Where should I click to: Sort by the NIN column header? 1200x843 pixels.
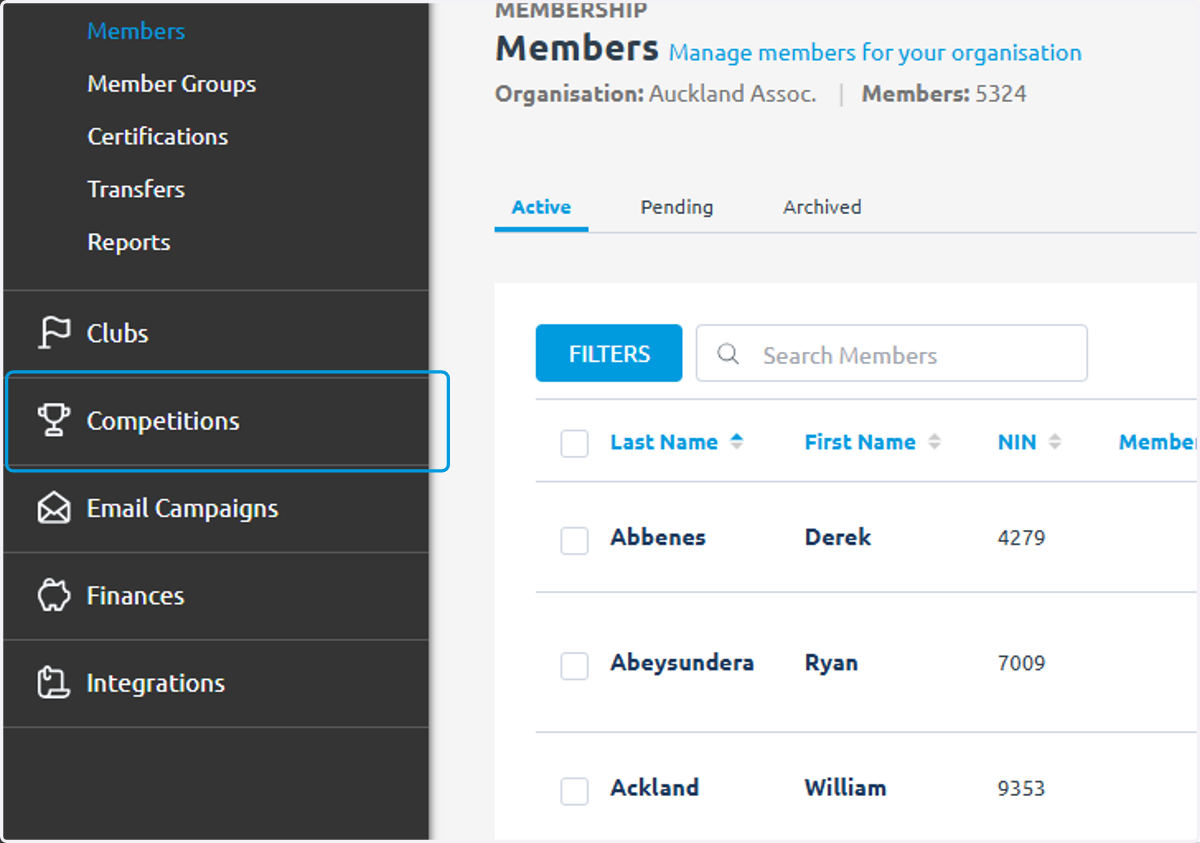pos(1017,442)
